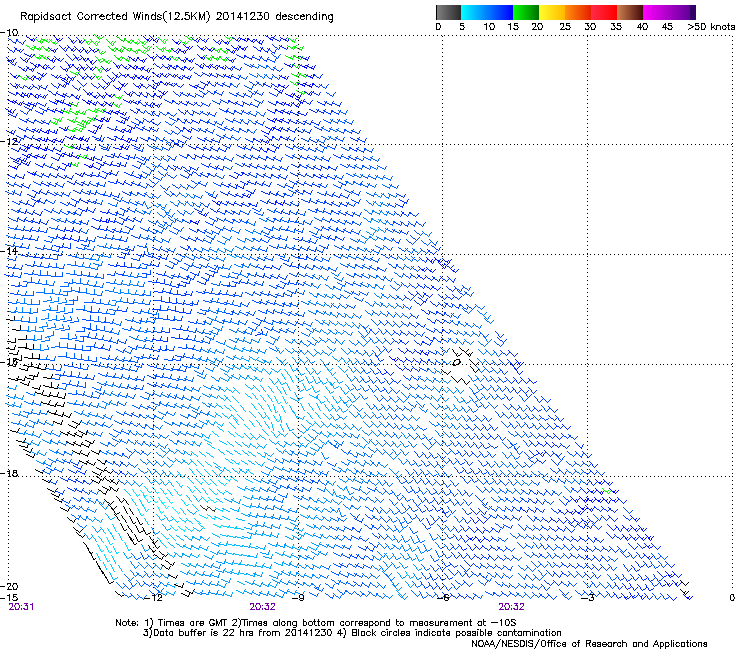The width and height of the screenshot is (740, 650).
Task: Click the NOAA/NESDIS credit line
Action: point(589,644)
